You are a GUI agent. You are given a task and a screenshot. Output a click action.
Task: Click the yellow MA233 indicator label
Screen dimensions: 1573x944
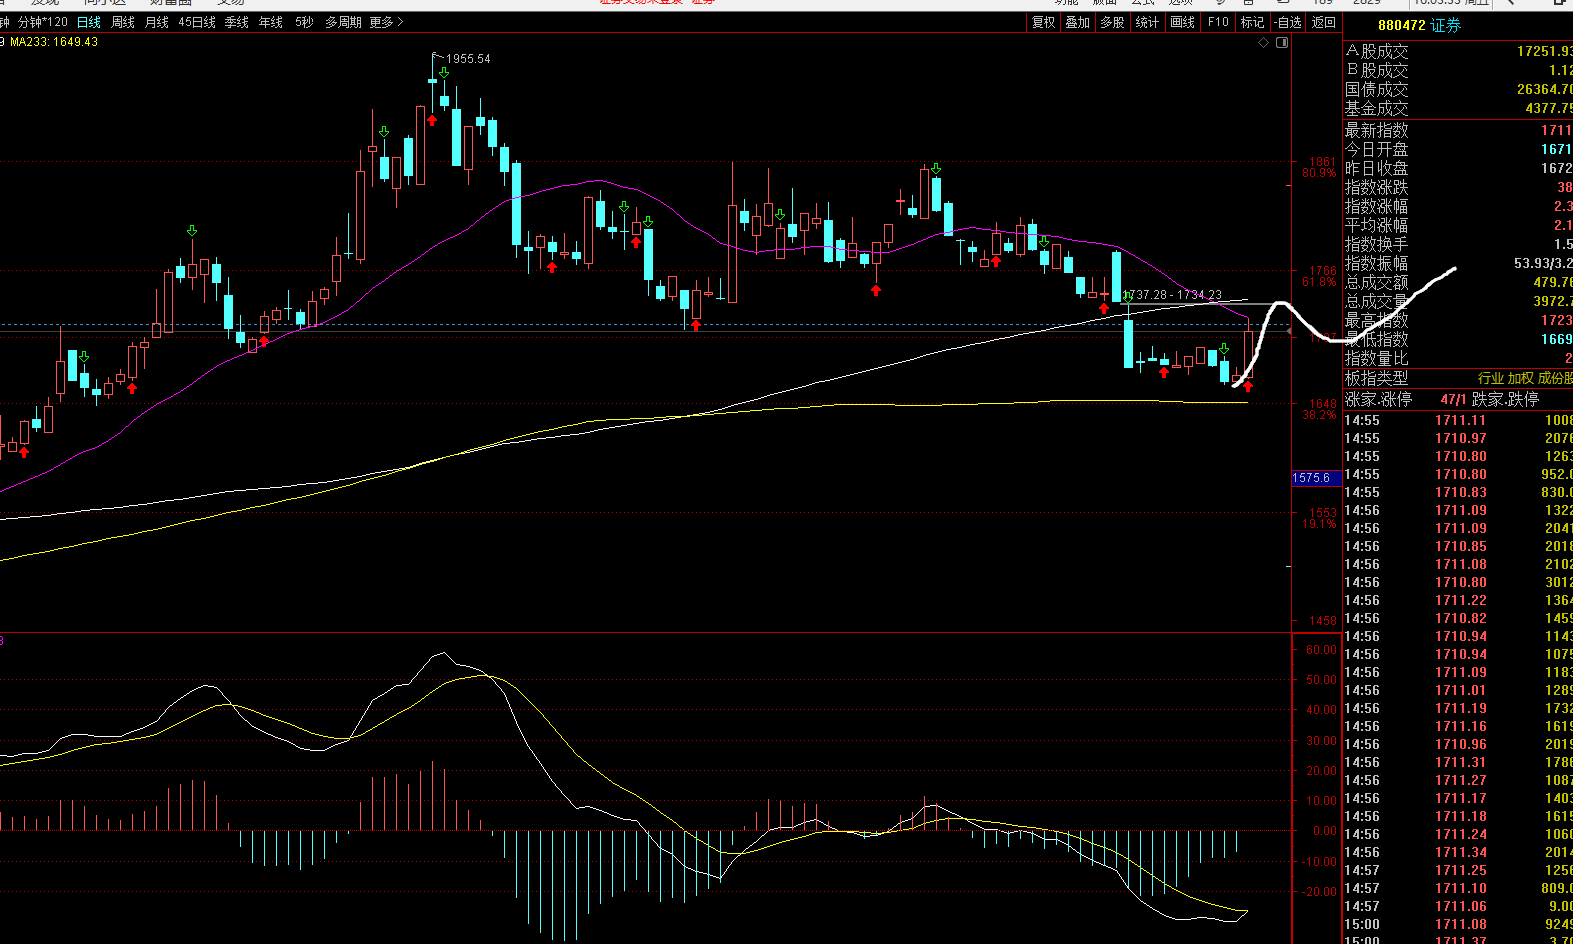pyautogui.click(x=54, y=42)
